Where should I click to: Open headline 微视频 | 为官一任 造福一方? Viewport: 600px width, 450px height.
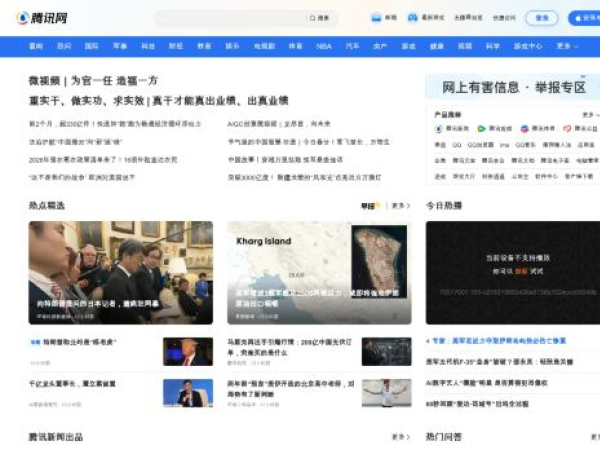point(93,81)
